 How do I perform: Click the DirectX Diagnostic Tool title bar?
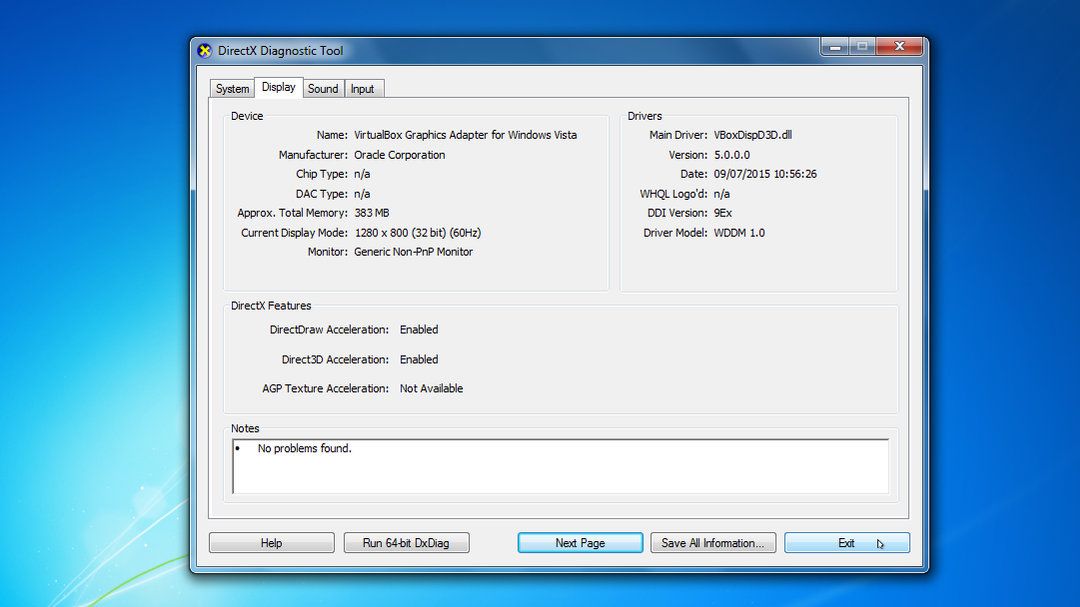click(550, 49)
